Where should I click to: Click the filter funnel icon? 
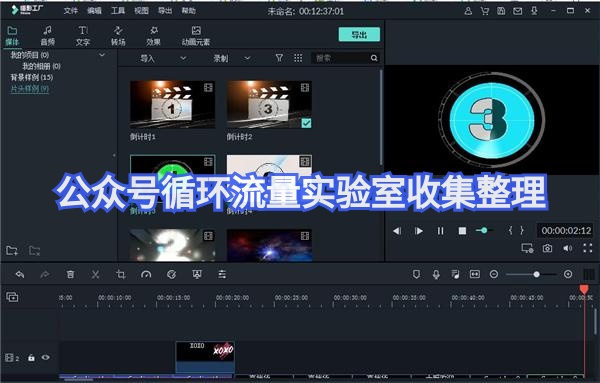(279, 58)
